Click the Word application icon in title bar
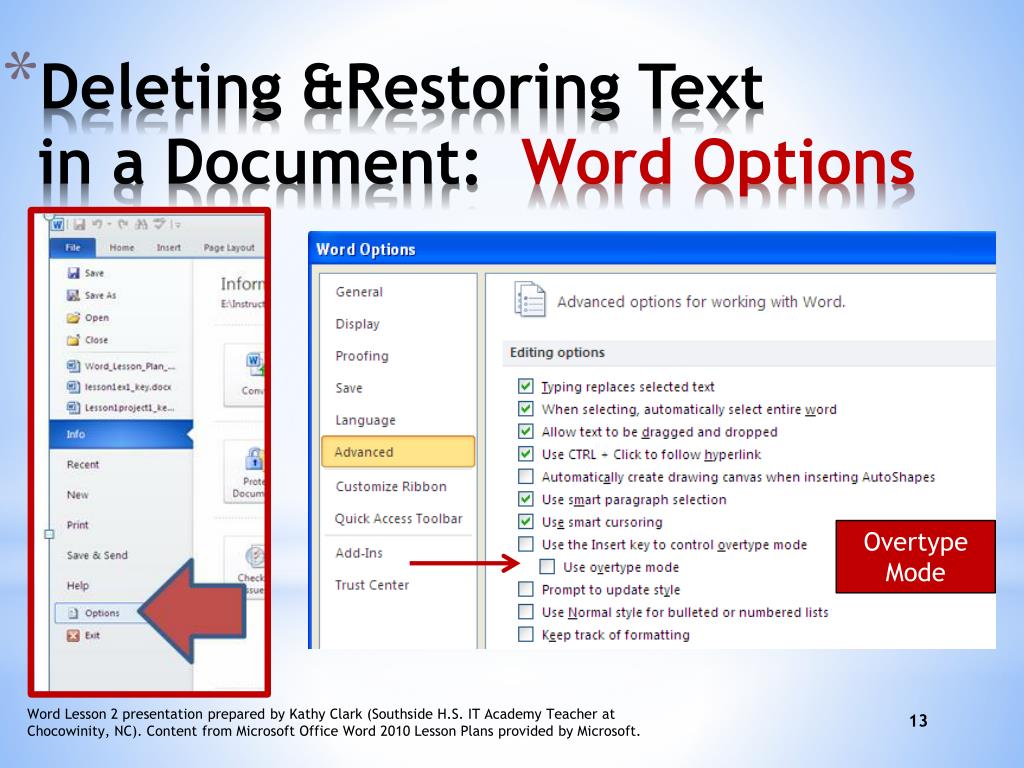 click(57, 225)
